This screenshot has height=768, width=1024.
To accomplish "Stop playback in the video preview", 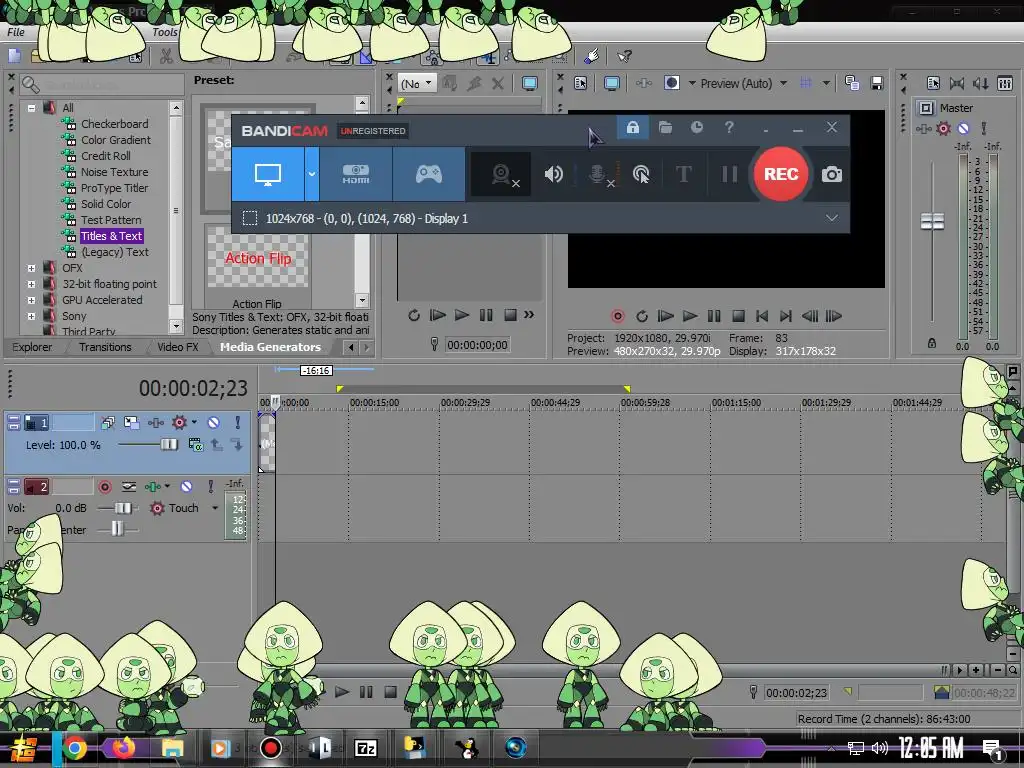I will [x=739, y=317].
